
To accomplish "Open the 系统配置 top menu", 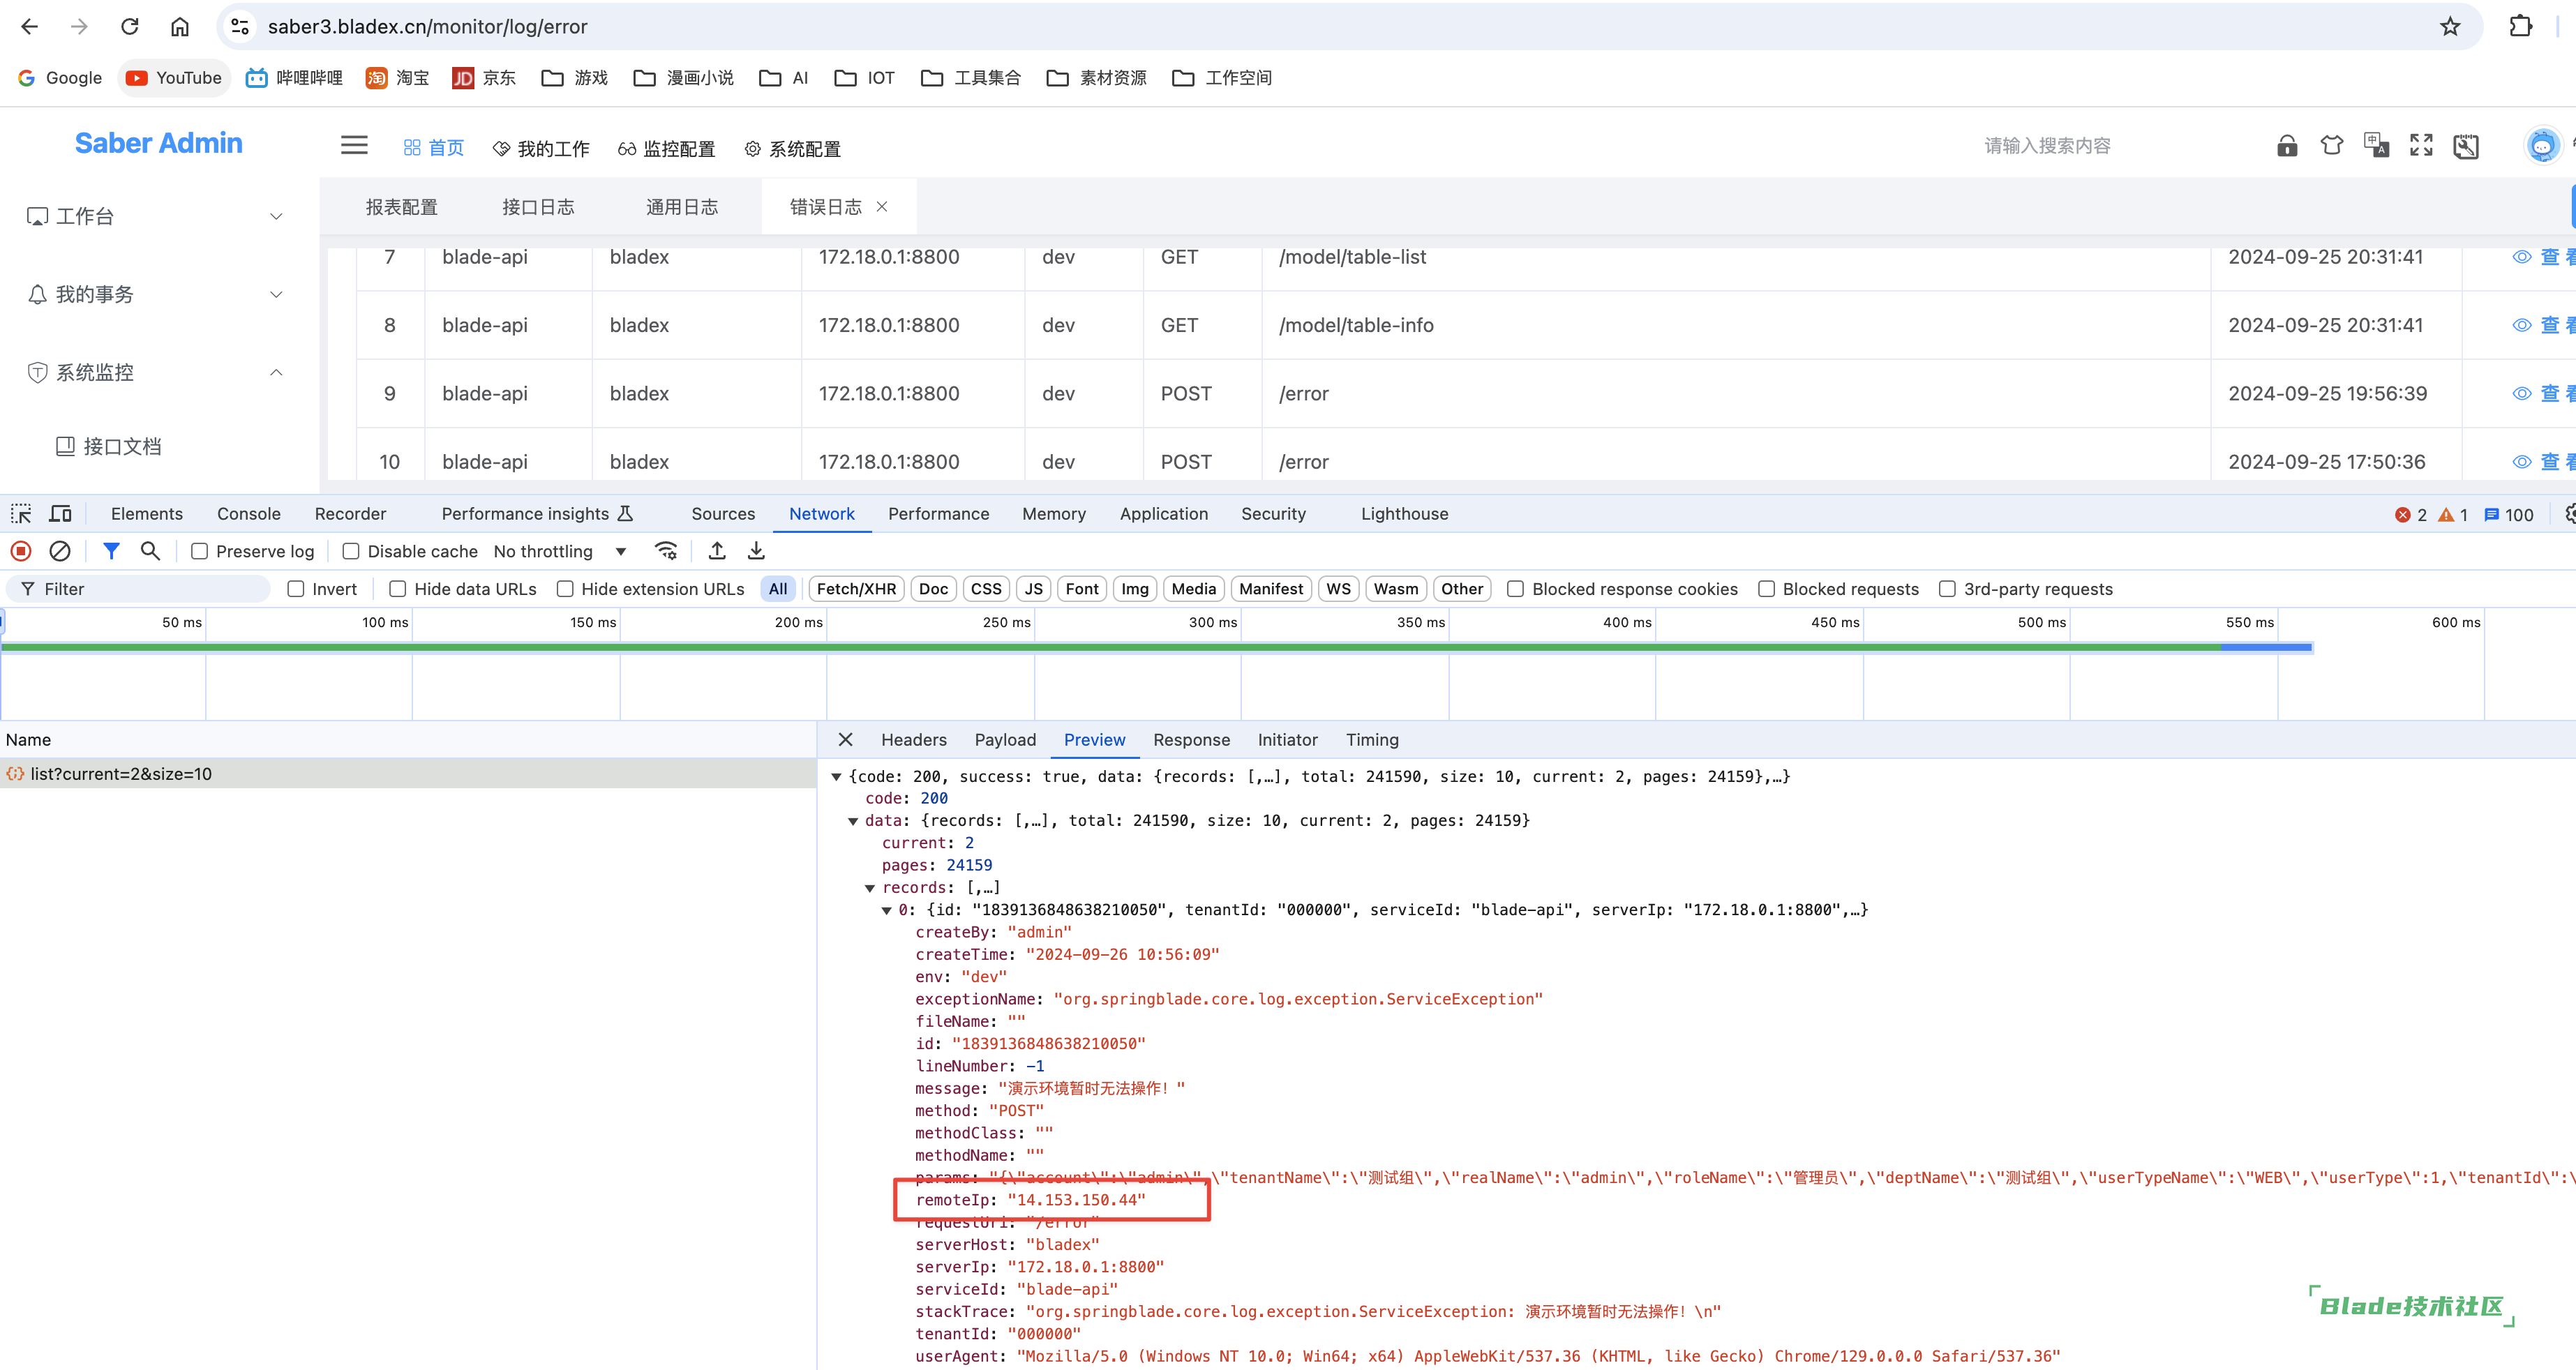I will point(793,149).
